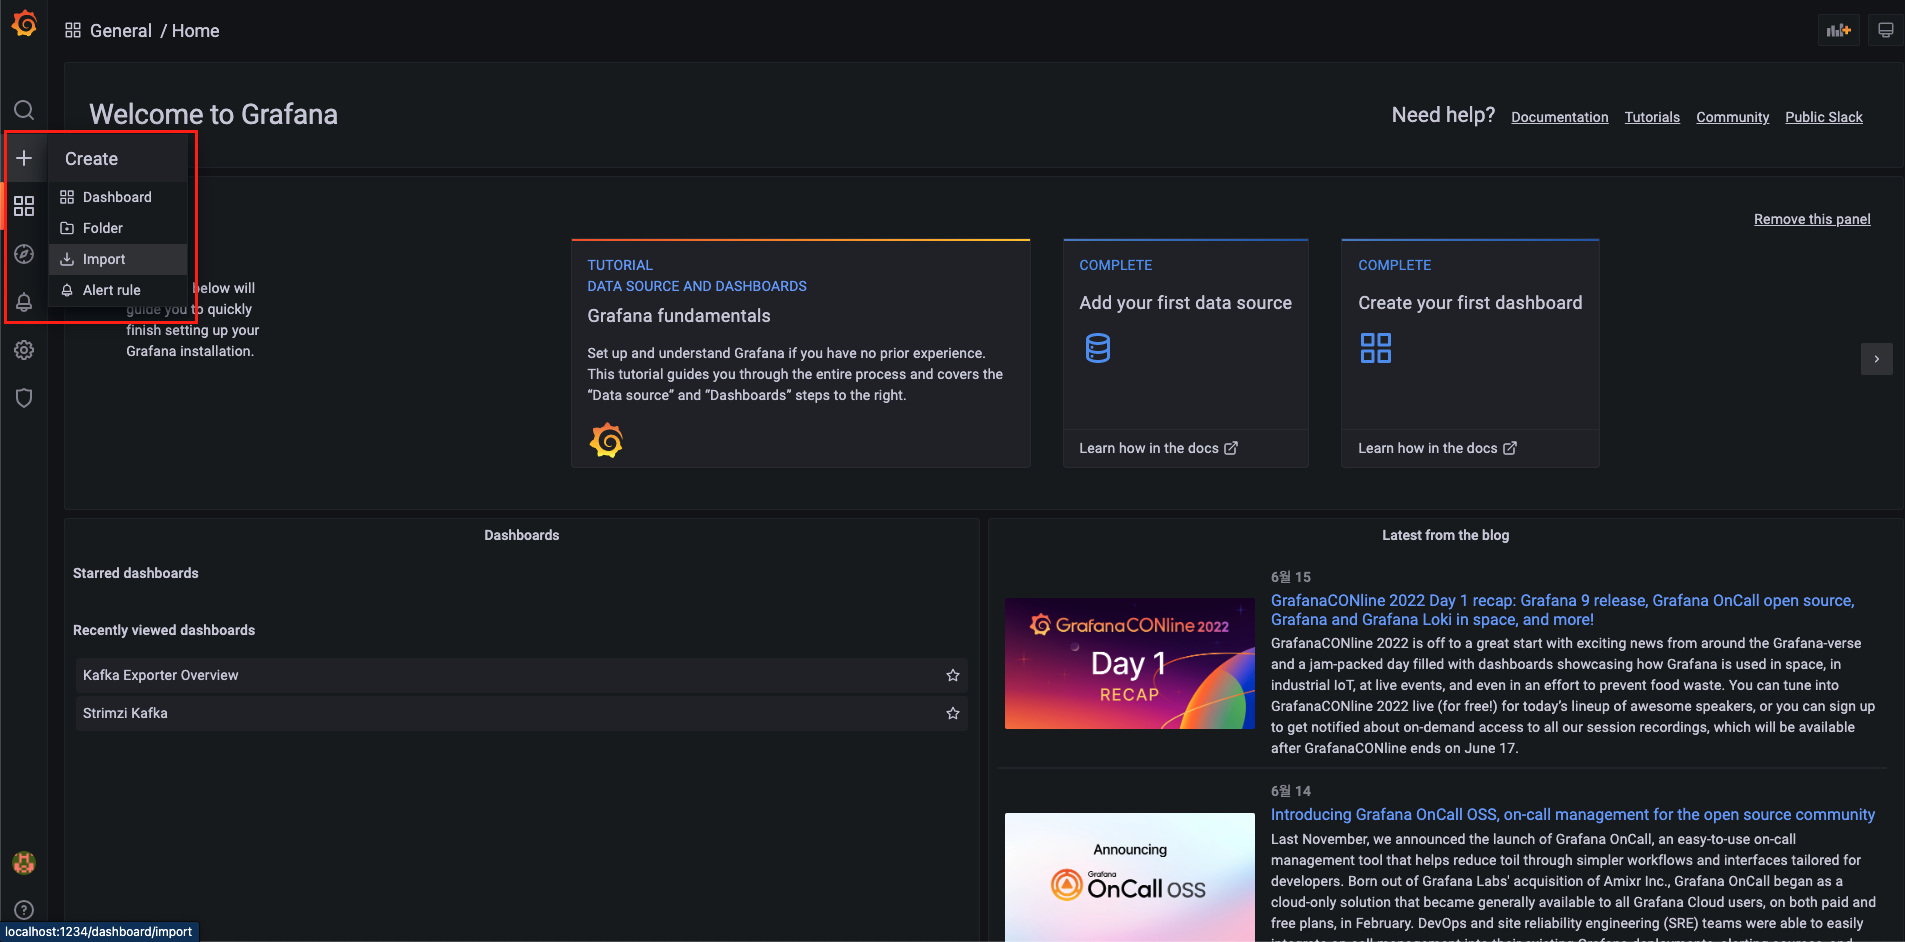This screenshot has height=942, width=1905.
Task: Click the data source database icon
Action: (x=1098, y=348)
